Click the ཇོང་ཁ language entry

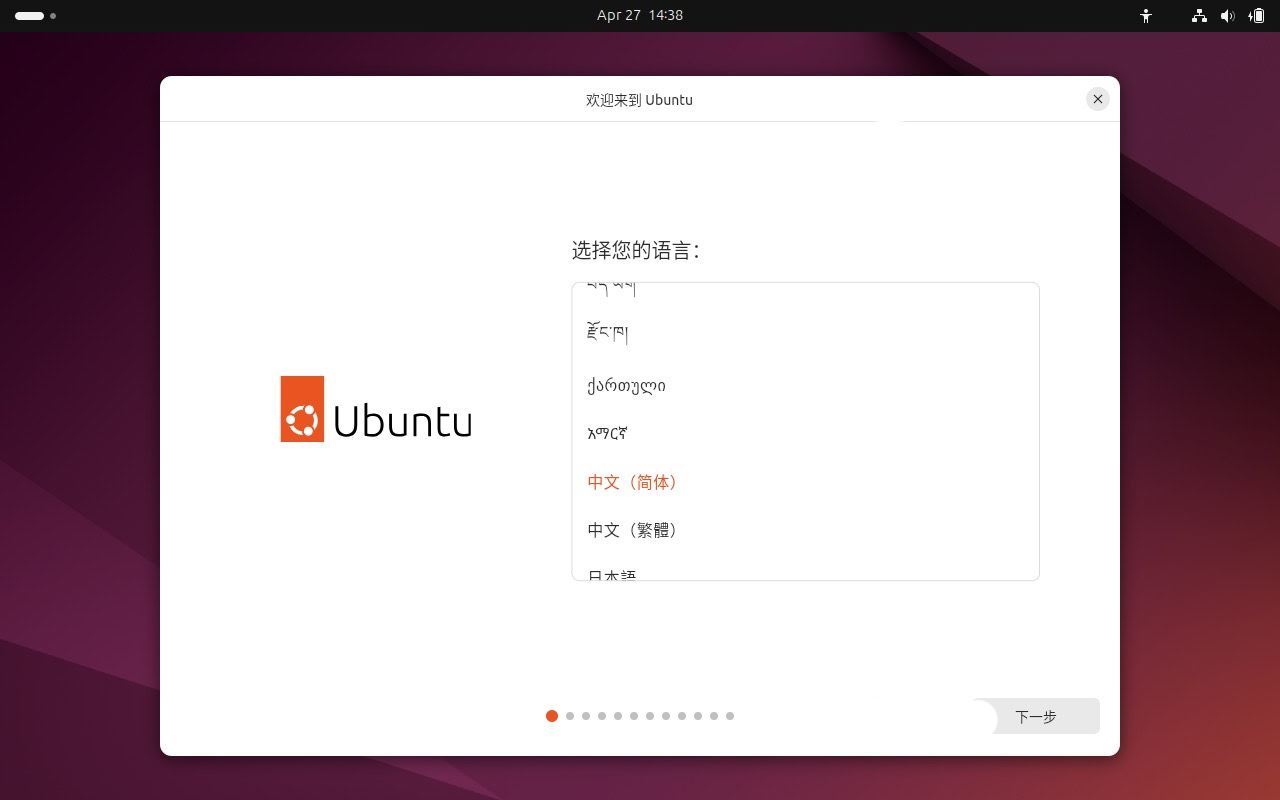606,332
